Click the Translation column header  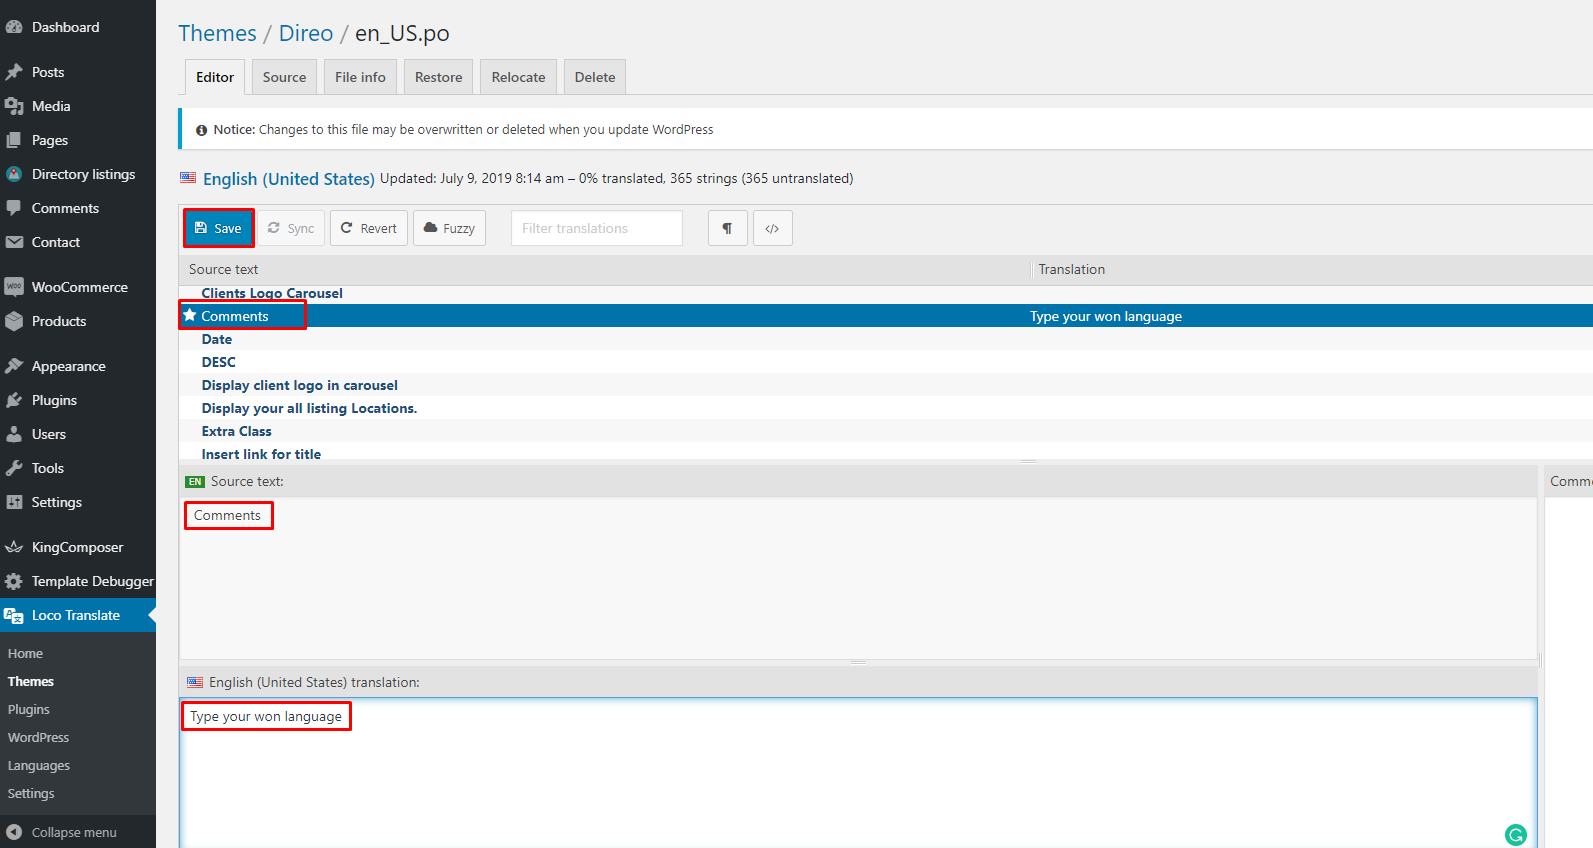[1072, 269]
